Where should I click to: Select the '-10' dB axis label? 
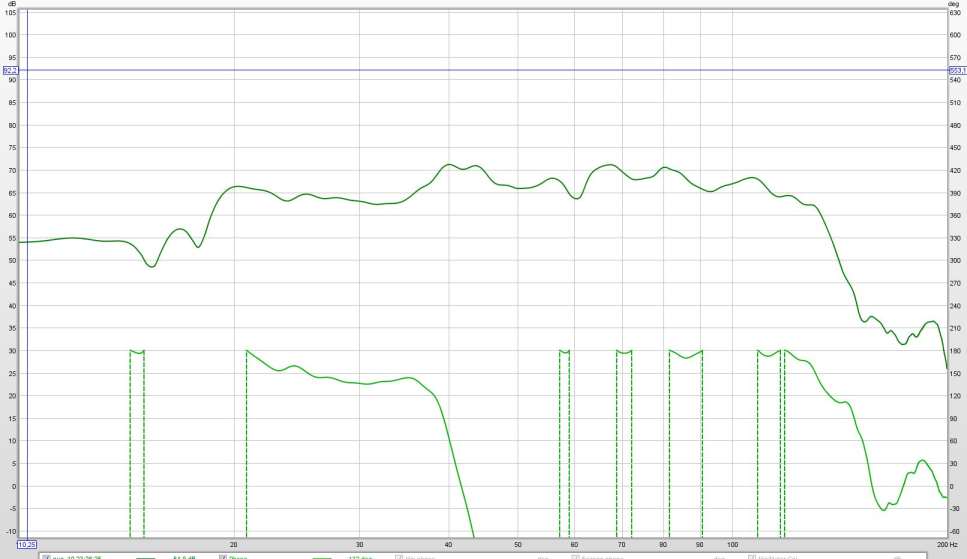[x=11, y=531]
